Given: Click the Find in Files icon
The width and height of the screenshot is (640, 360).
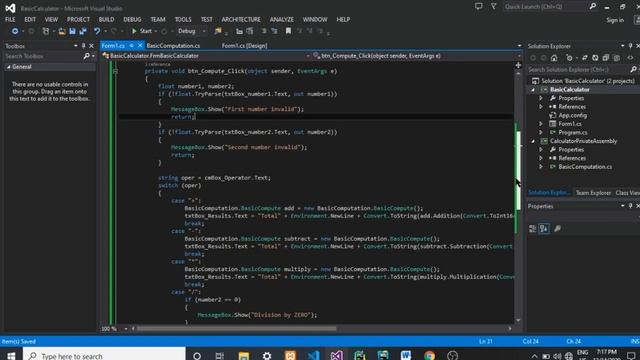Looking at the screenshot, I should pos(218,31).
